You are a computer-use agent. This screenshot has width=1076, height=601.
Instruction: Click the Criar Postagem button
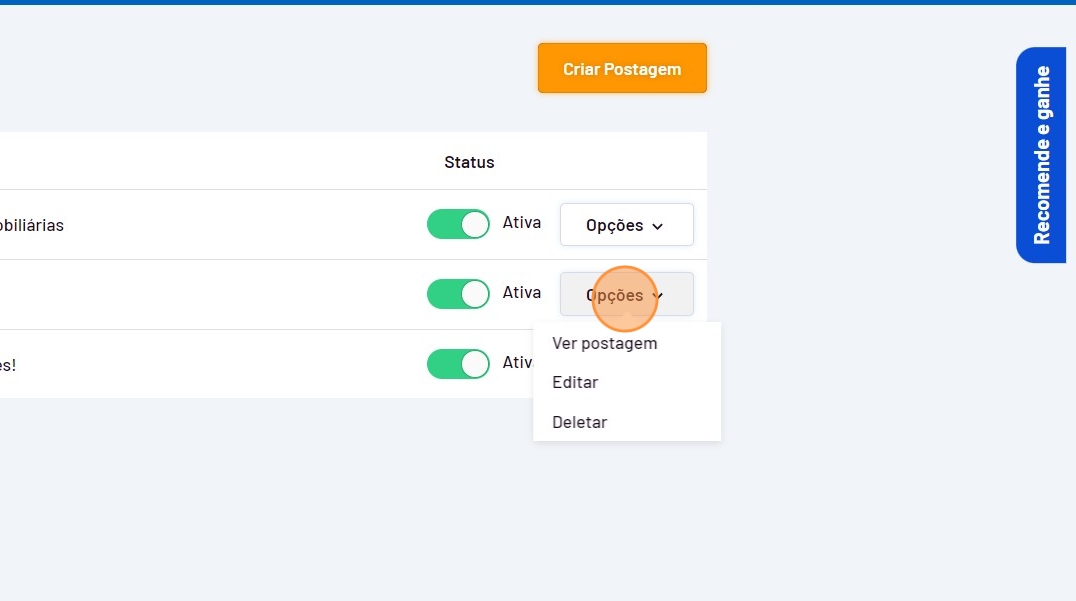(x=622, y=69)
